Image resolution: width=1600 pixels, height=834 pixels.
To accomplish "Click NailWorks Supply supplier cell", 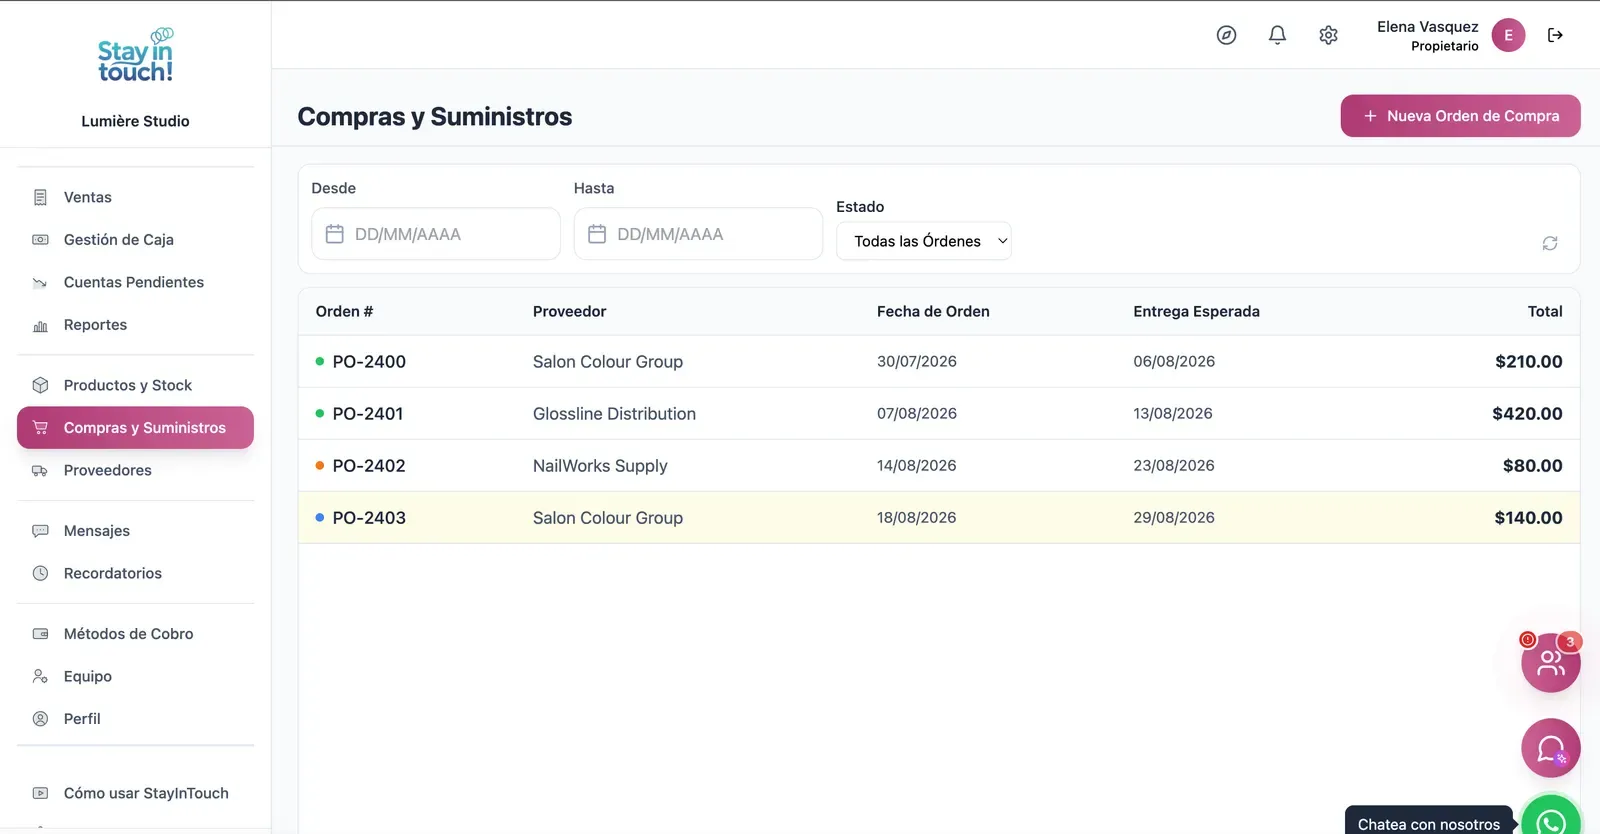I will pos(600,466).
